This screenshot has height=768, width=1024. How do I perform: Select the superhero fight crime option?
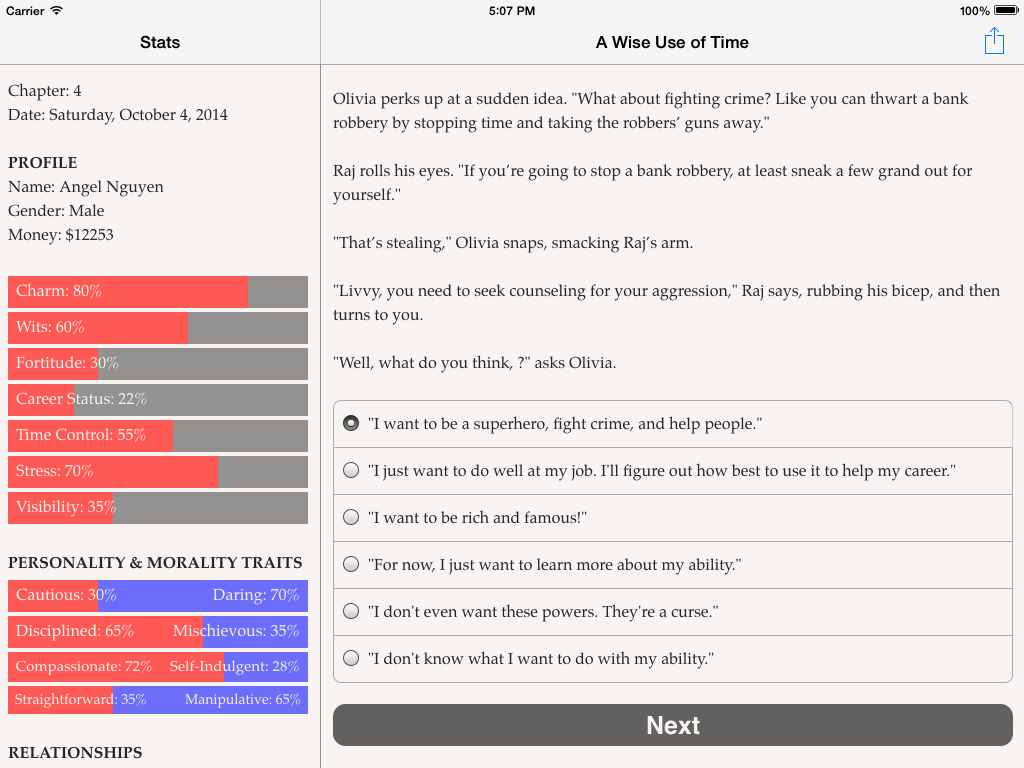(673, 424)
